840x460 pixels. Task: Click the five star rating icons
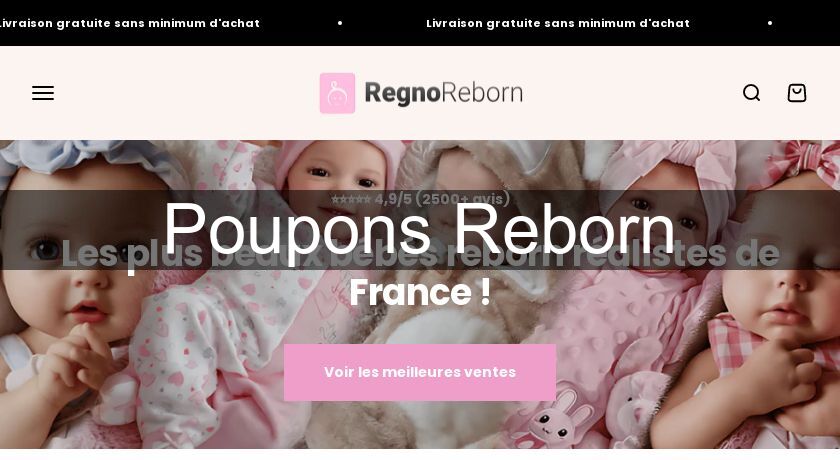351,200
